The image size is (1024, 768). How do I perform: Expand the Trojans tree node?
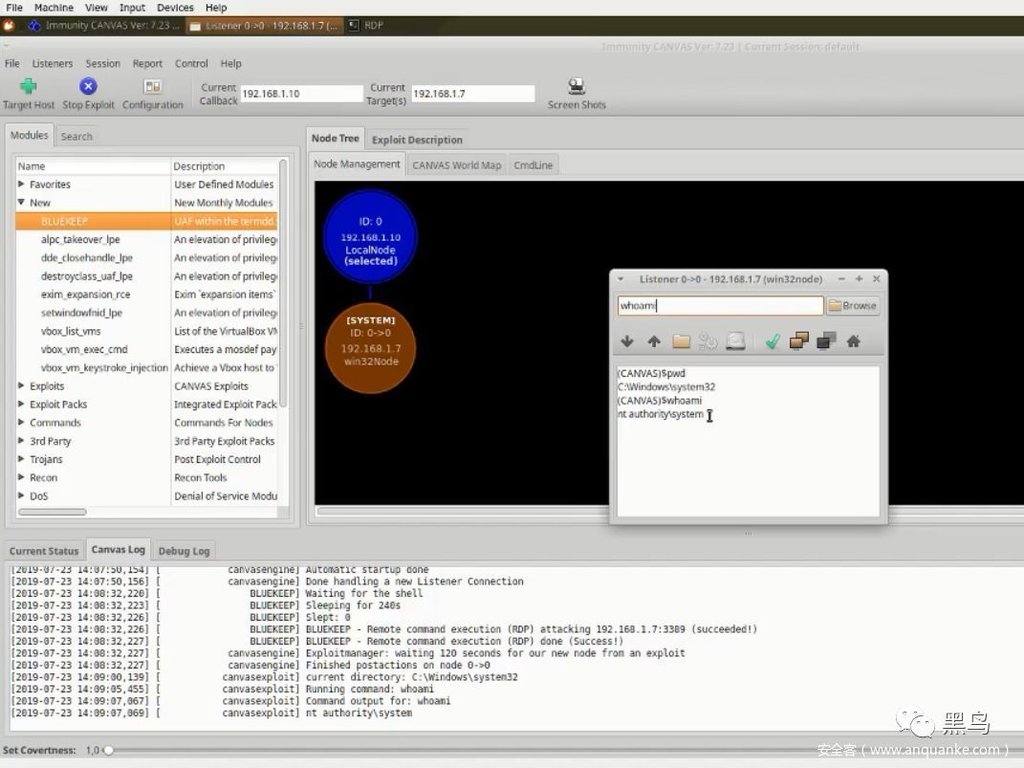click(22, 459)
